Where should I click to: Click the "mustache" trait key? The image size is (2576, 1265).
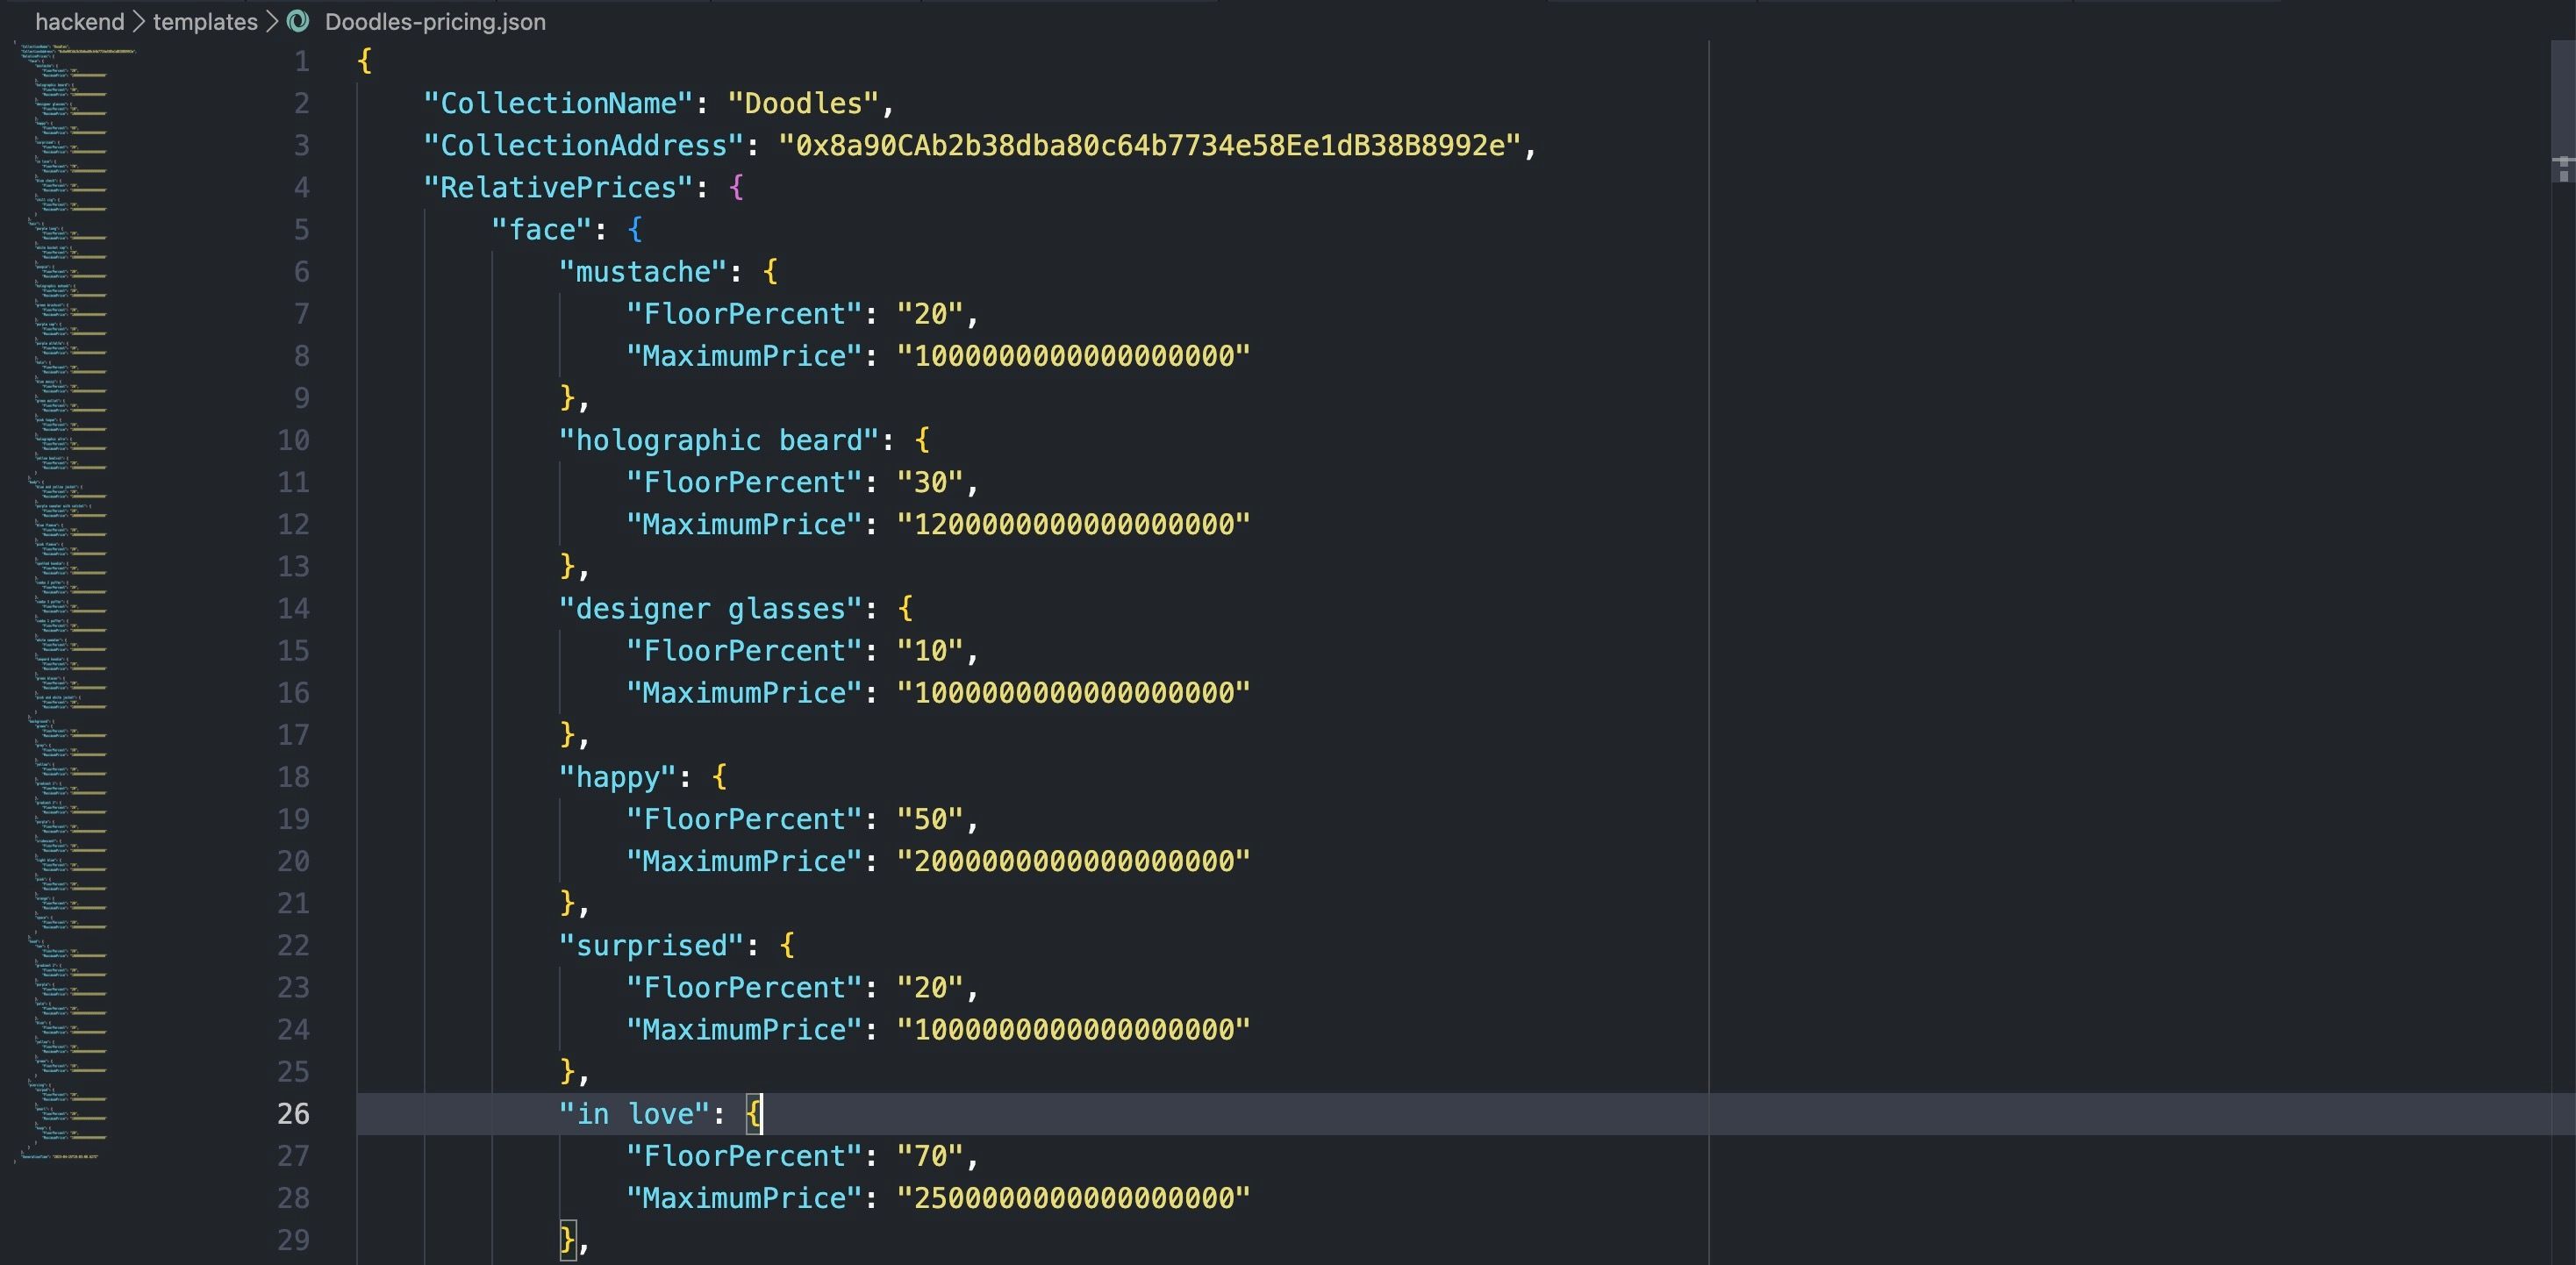pyautogui.click(x=643, y=272)
